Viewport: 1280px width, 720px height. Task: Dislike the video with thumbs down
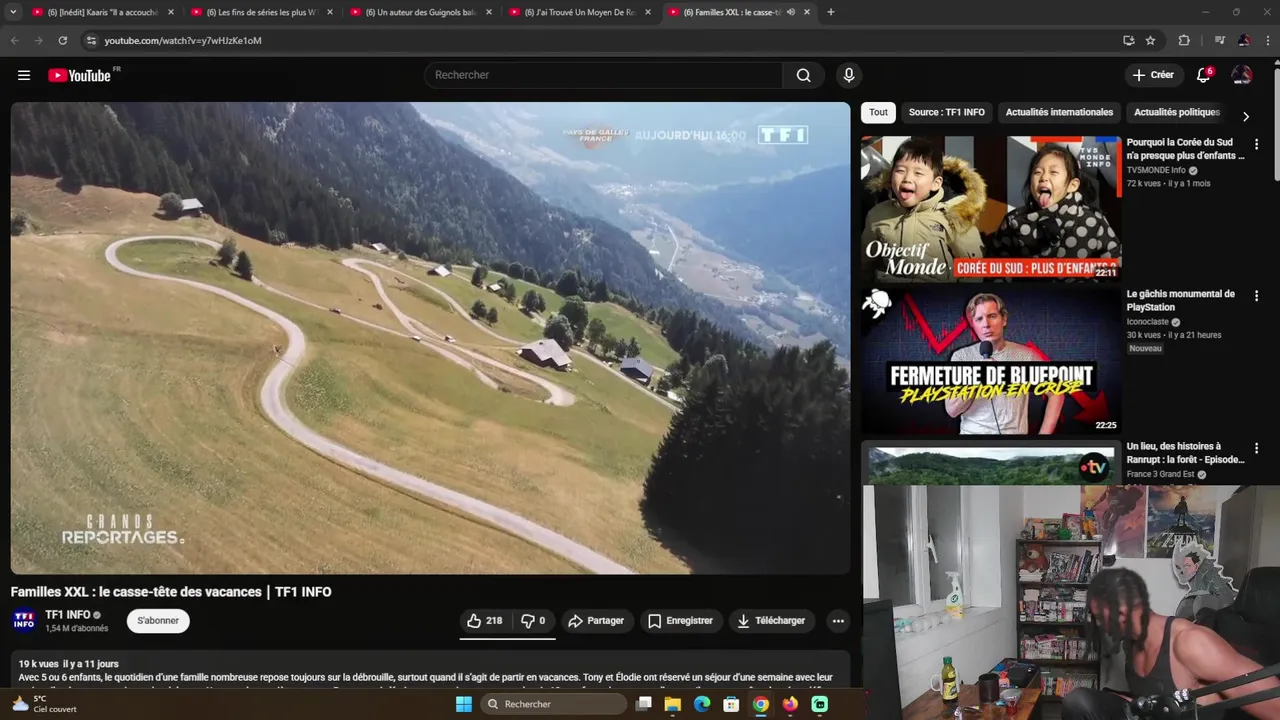point(534,621)
